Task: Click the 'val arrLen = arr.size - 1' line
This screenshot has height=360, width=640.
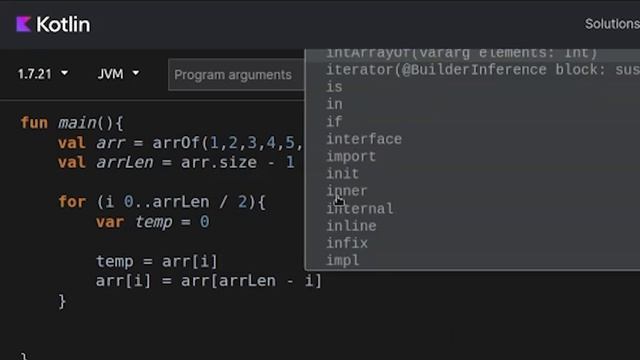Action: tap(176, 162)
